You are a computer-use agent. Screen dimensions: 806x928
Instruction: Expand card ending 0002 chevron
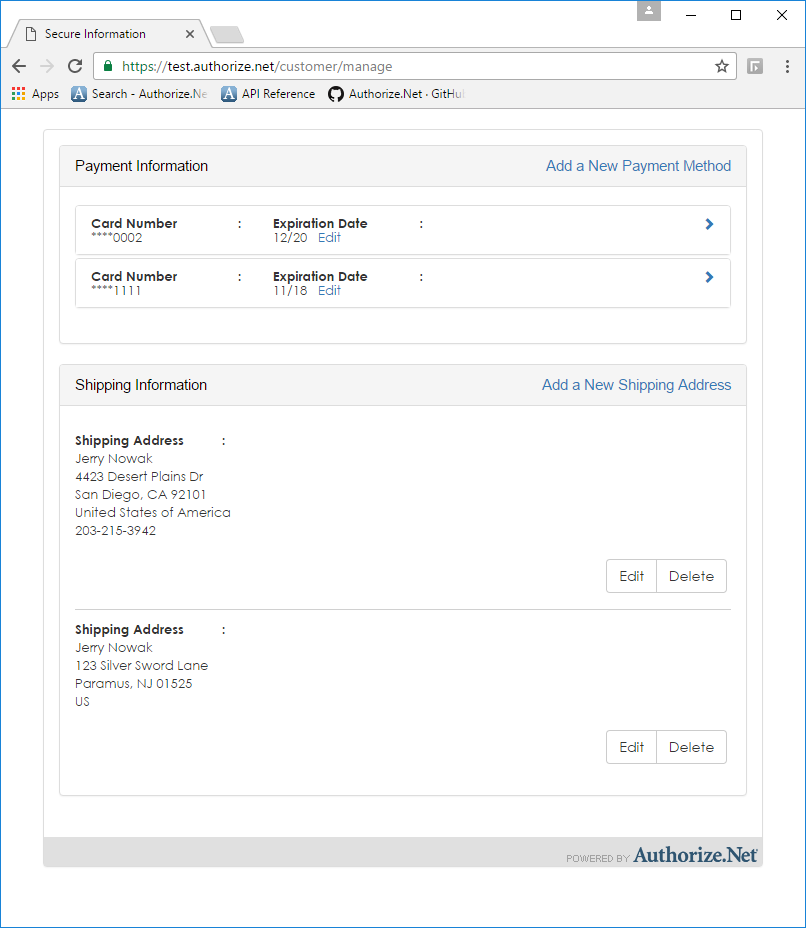(x=709, y=224)
